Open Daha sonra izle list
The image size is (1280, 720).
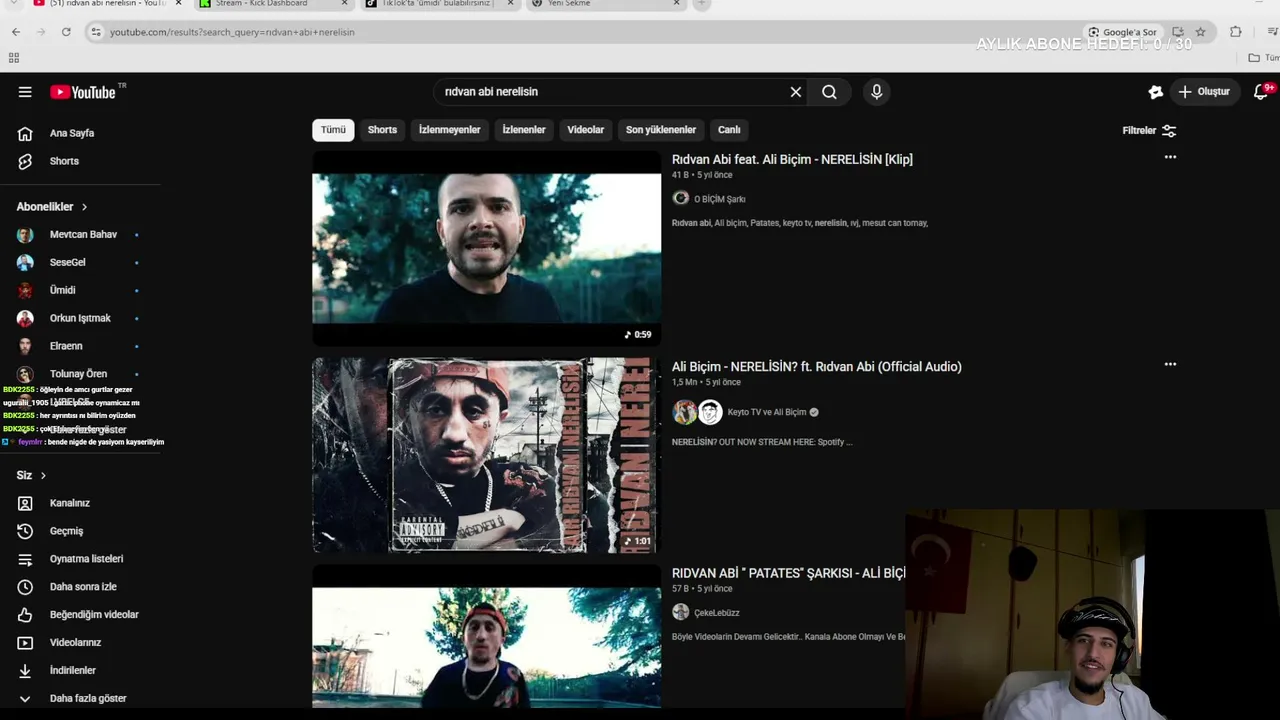click(83, 587)
